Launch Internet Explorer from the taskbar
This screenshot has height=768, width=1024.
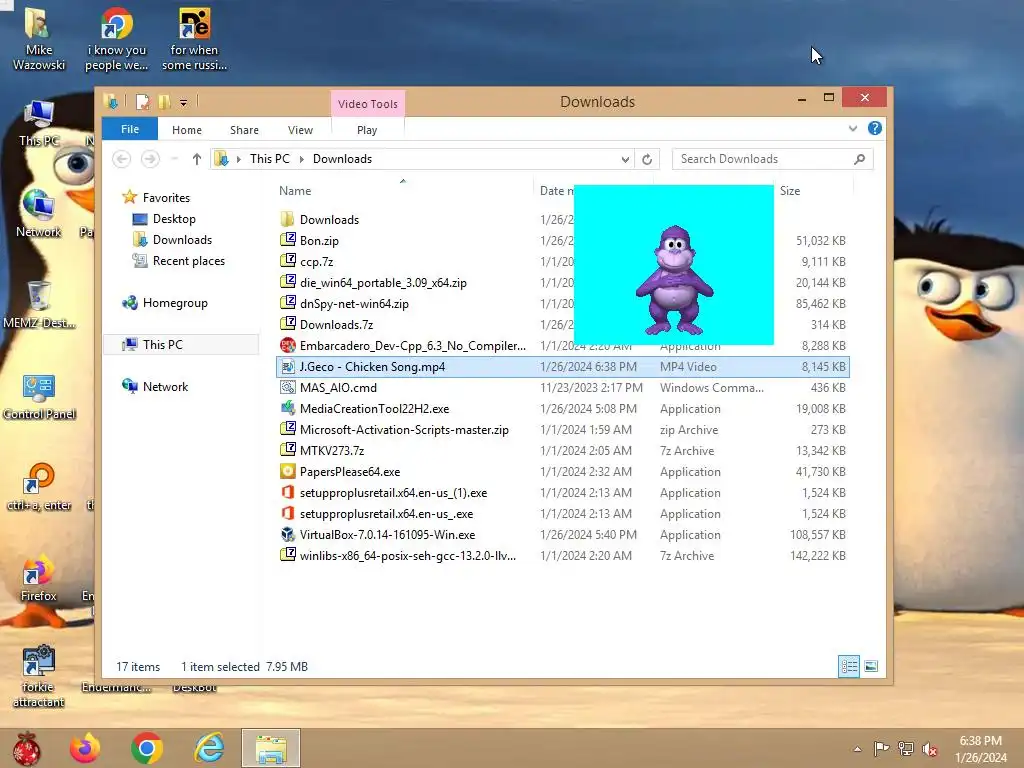(x=209, y=748)
